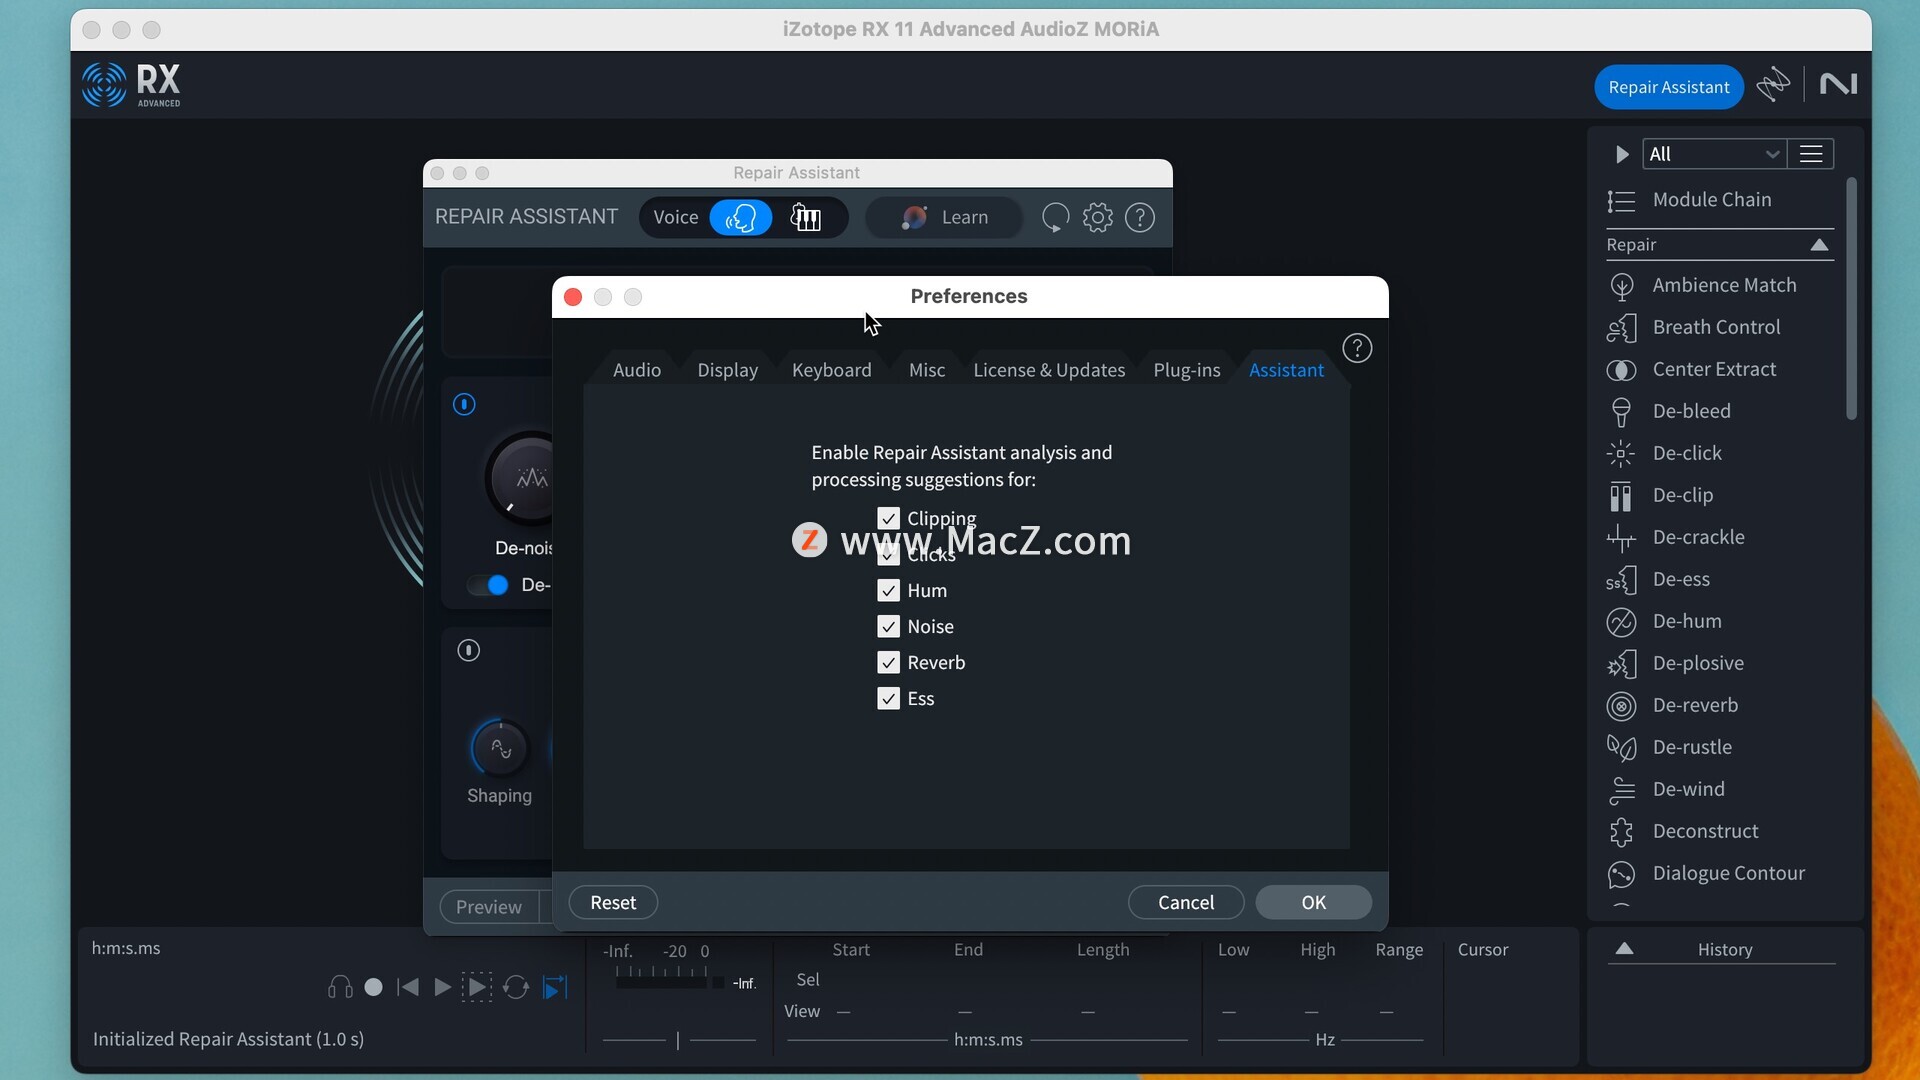This screenshot has height=1080, width=1920.
Task: Click Native Instruments logo icon
Action: point(1838,85)
